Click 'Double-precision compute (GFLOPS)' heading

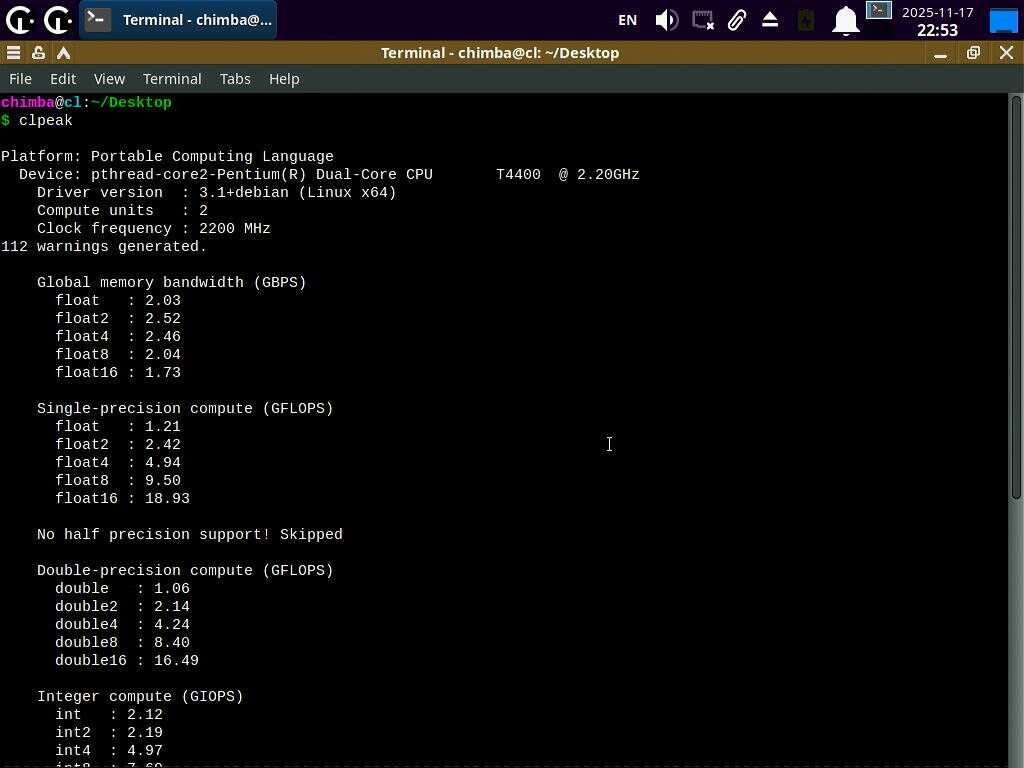[x=185, y=570]
